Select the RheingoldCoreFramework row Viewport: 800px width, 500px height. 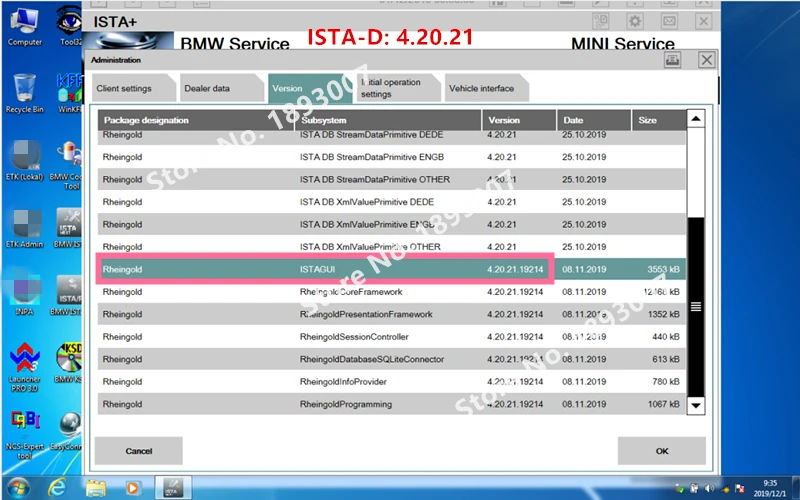(x=392, y=292)
